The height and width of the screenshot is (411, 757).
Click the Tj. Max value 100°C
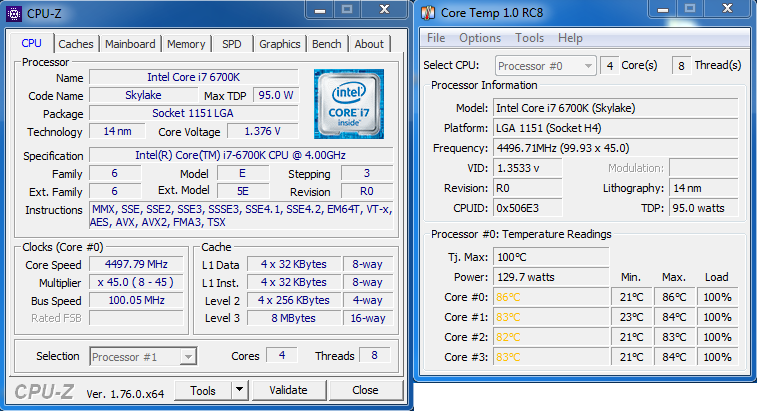551,257
